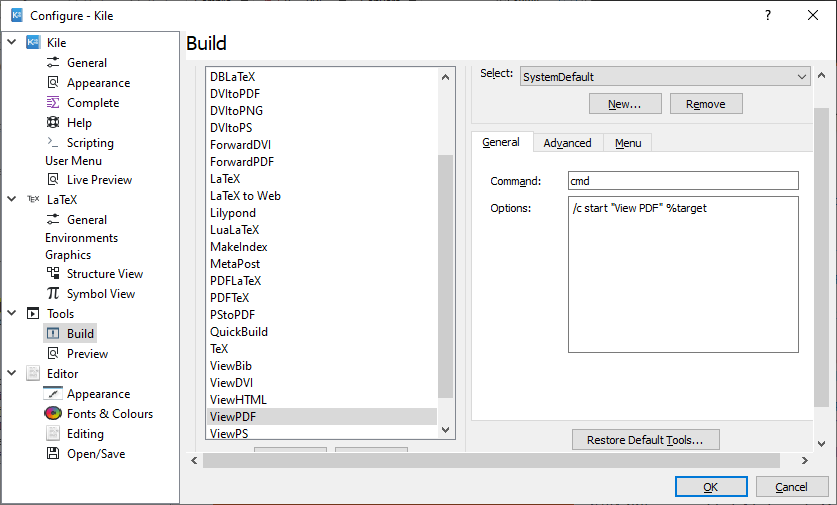
Task: Switch to the Menu tab
Action: [x=628, y=143]
